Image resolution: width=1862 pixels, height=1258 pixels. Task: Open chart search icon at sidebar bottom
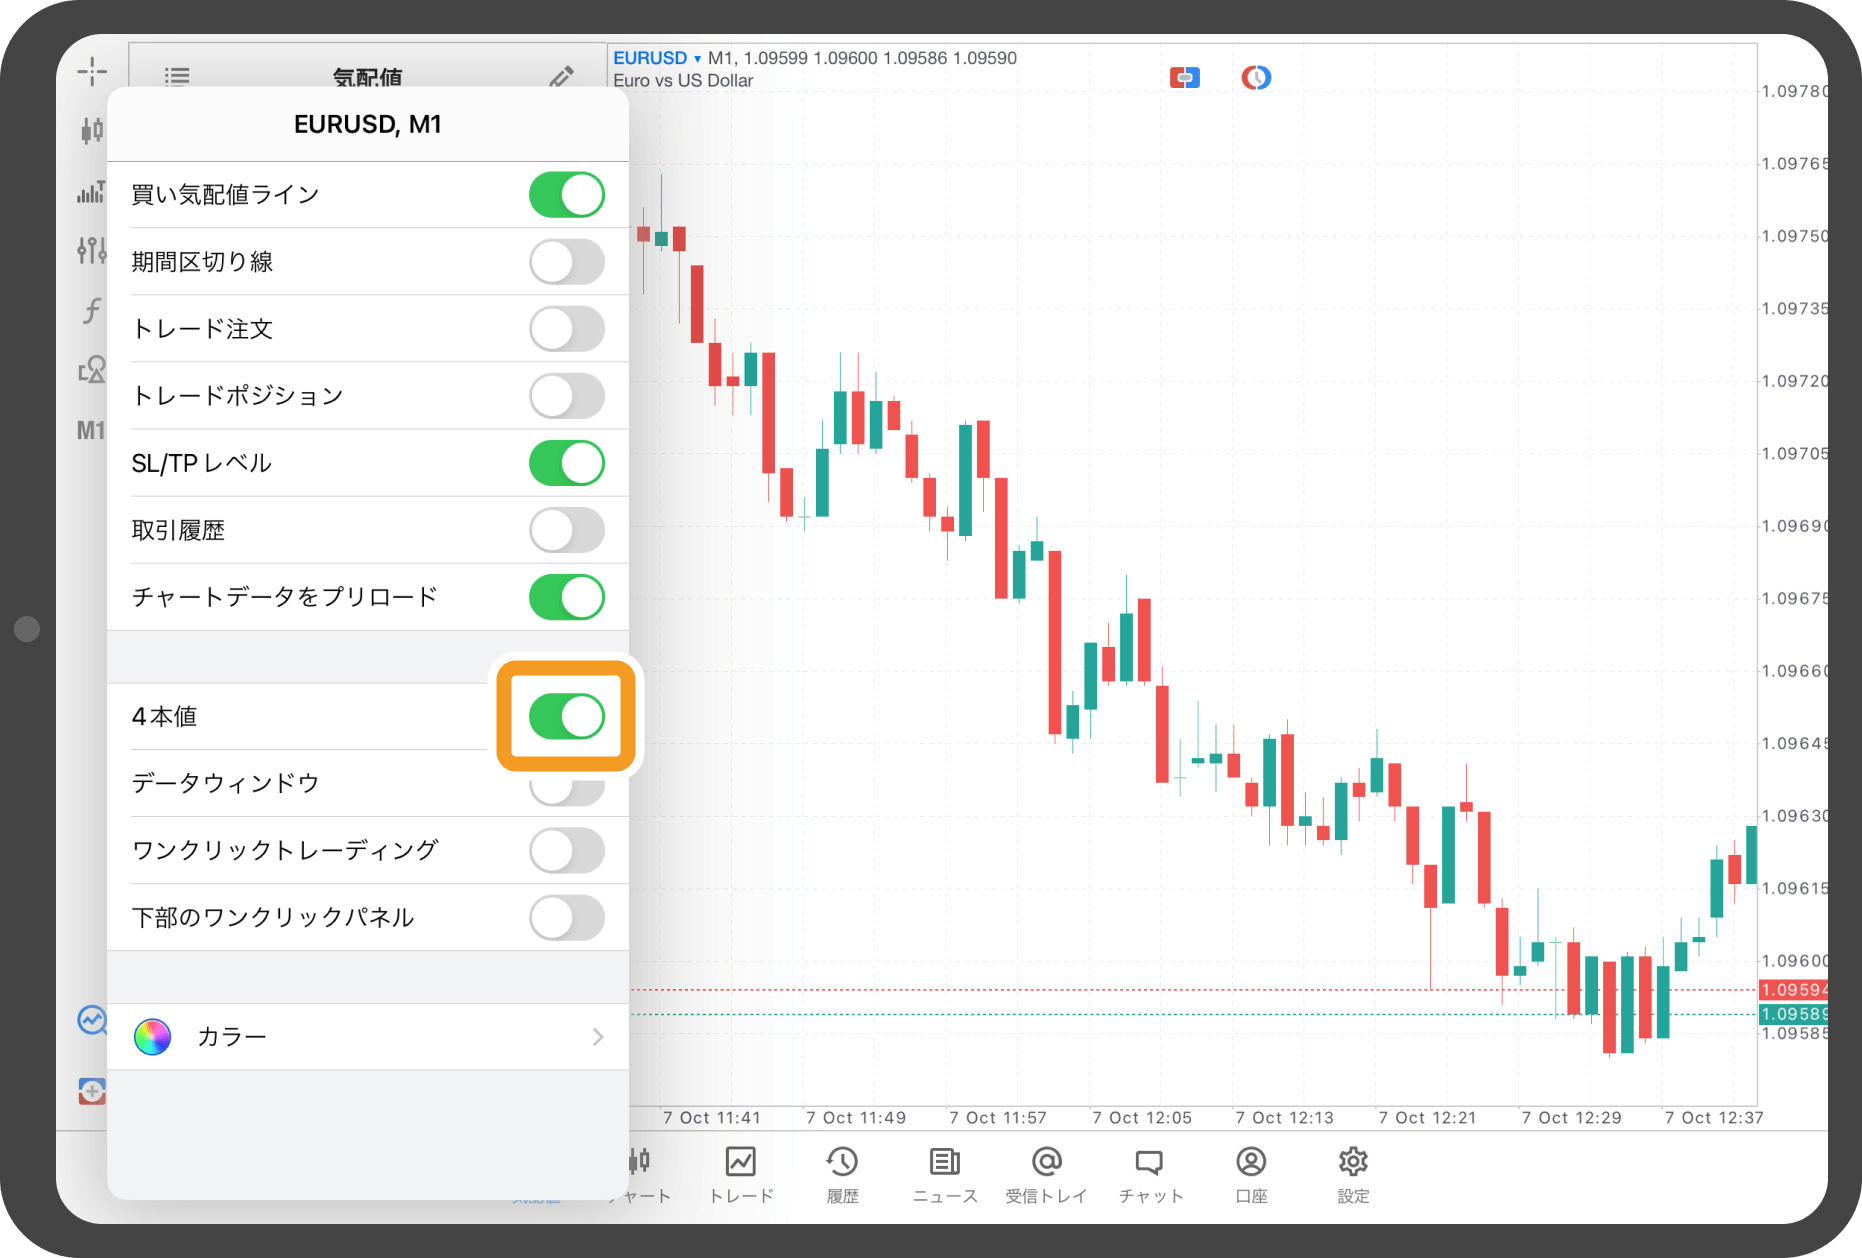point(92,1020)
